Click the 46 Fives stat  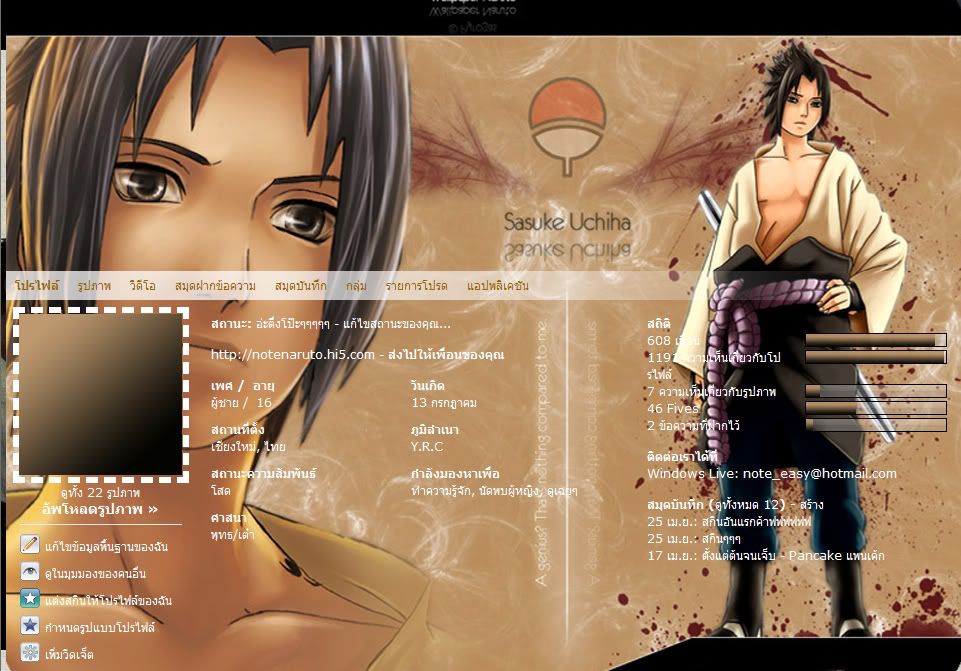[673, 409]
